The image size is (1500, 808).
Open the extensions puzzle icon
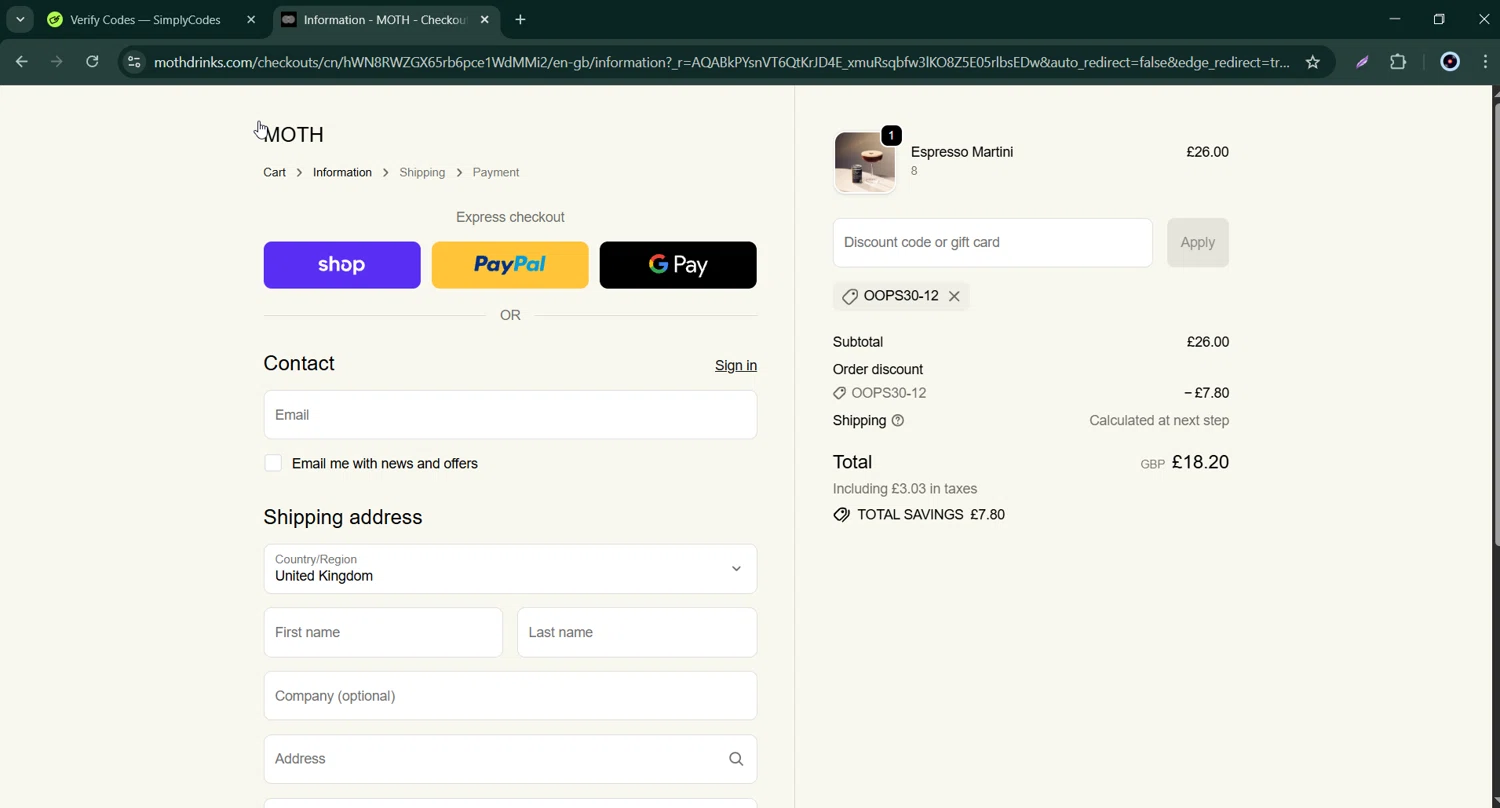[x=1398, y=62]
